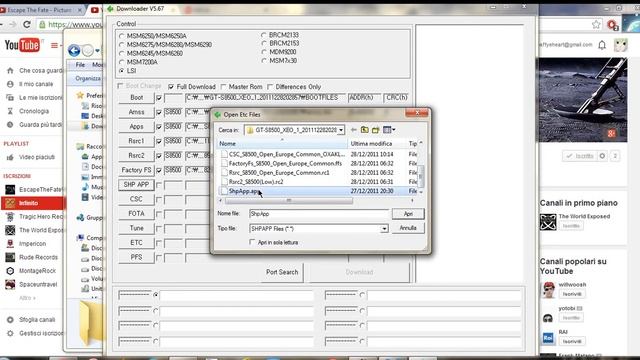Click the SHP APP button
The height and width of the screenshot is (360, 640).
tap(136, 185)
